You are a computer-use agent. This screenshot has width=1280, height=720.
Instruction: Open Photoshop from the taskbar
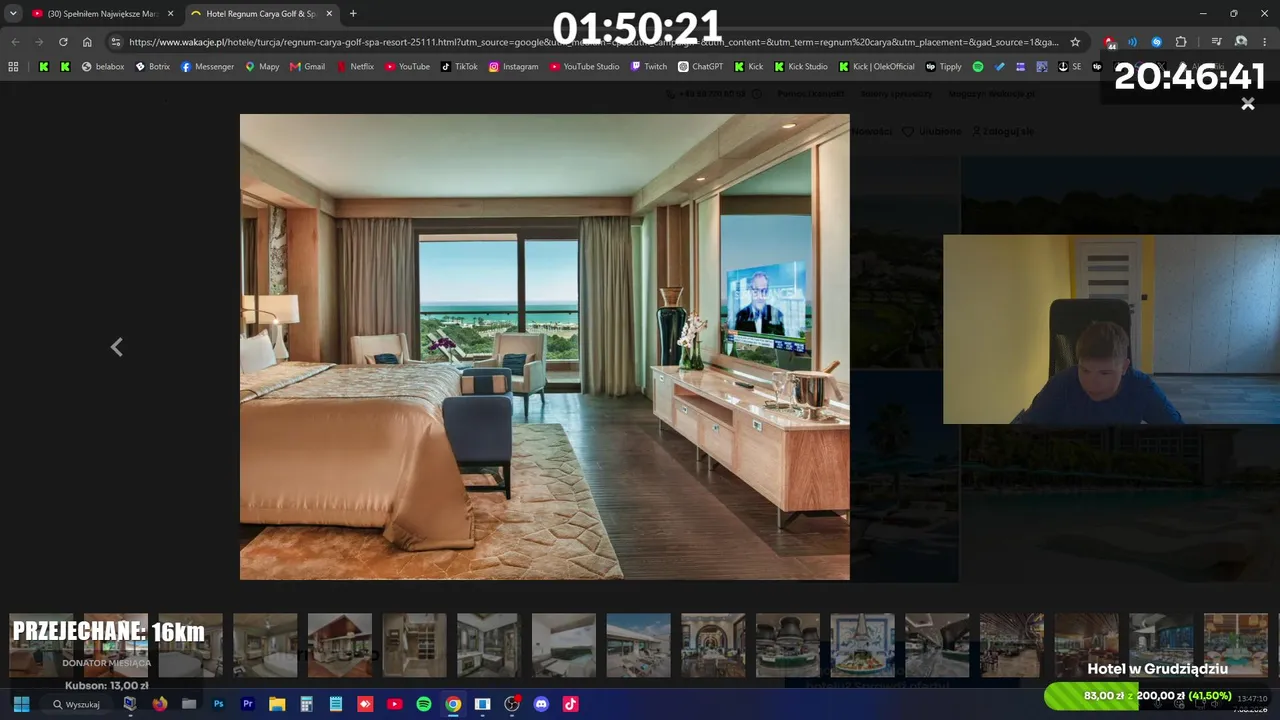(x=218, y=704)
